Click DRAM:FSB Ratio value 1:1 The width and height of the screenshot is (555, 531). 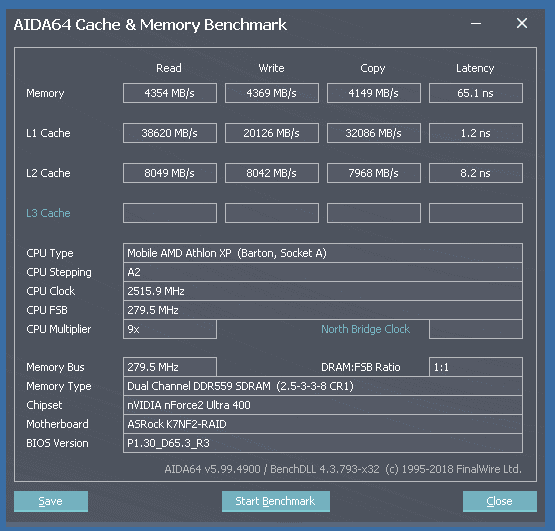tap(476, 367)
